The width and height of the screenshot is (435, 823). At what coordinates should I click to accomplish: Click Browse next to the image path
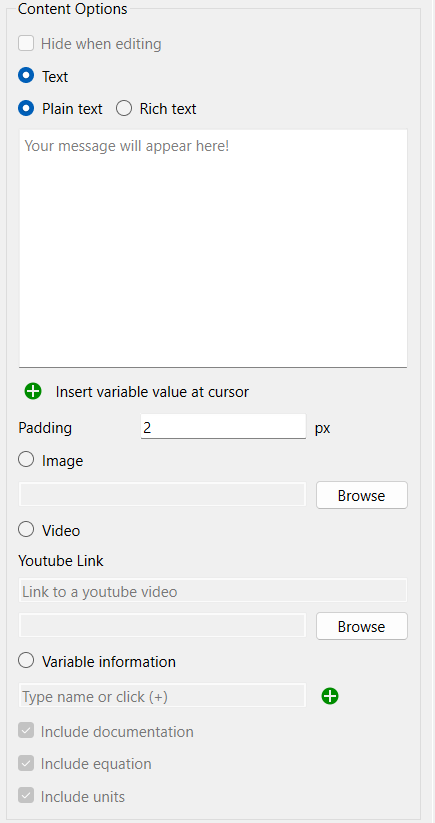click(x=362, y=495)
